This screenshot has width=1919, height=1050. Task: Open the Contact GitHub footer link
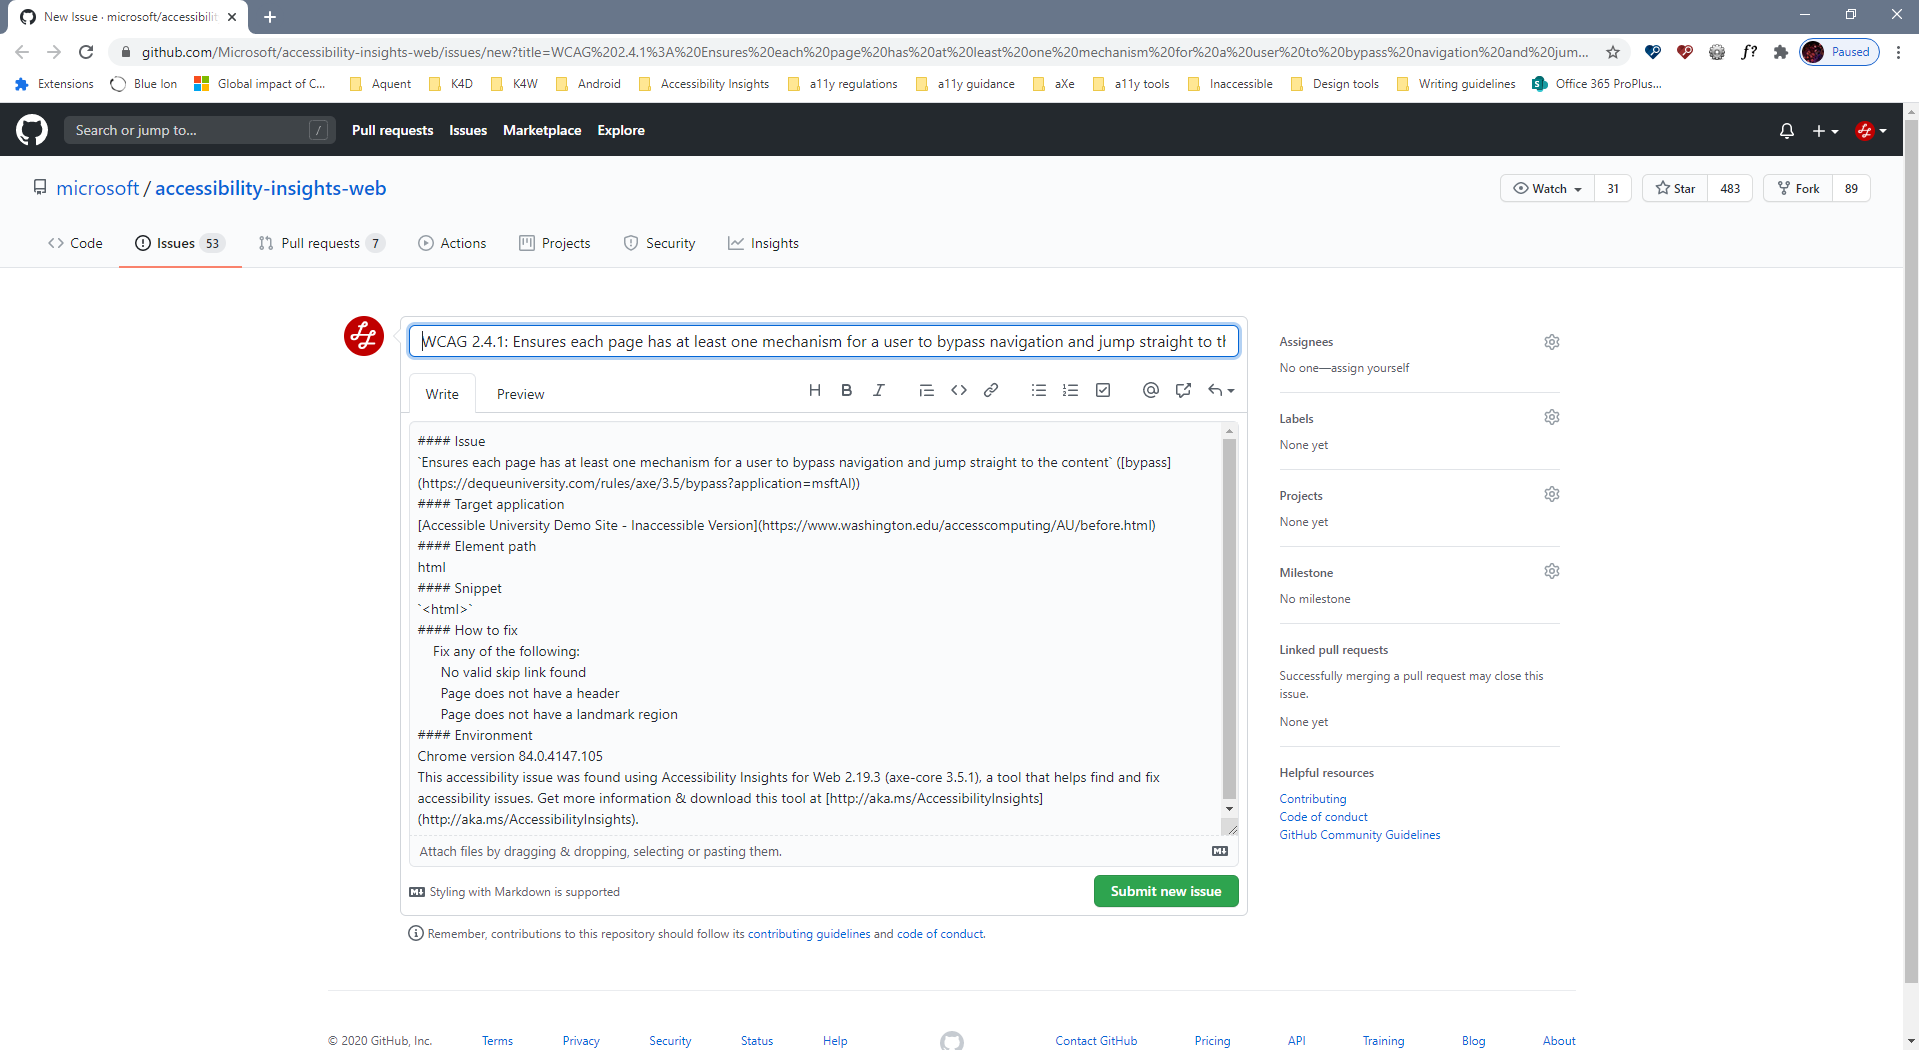1096,1041
